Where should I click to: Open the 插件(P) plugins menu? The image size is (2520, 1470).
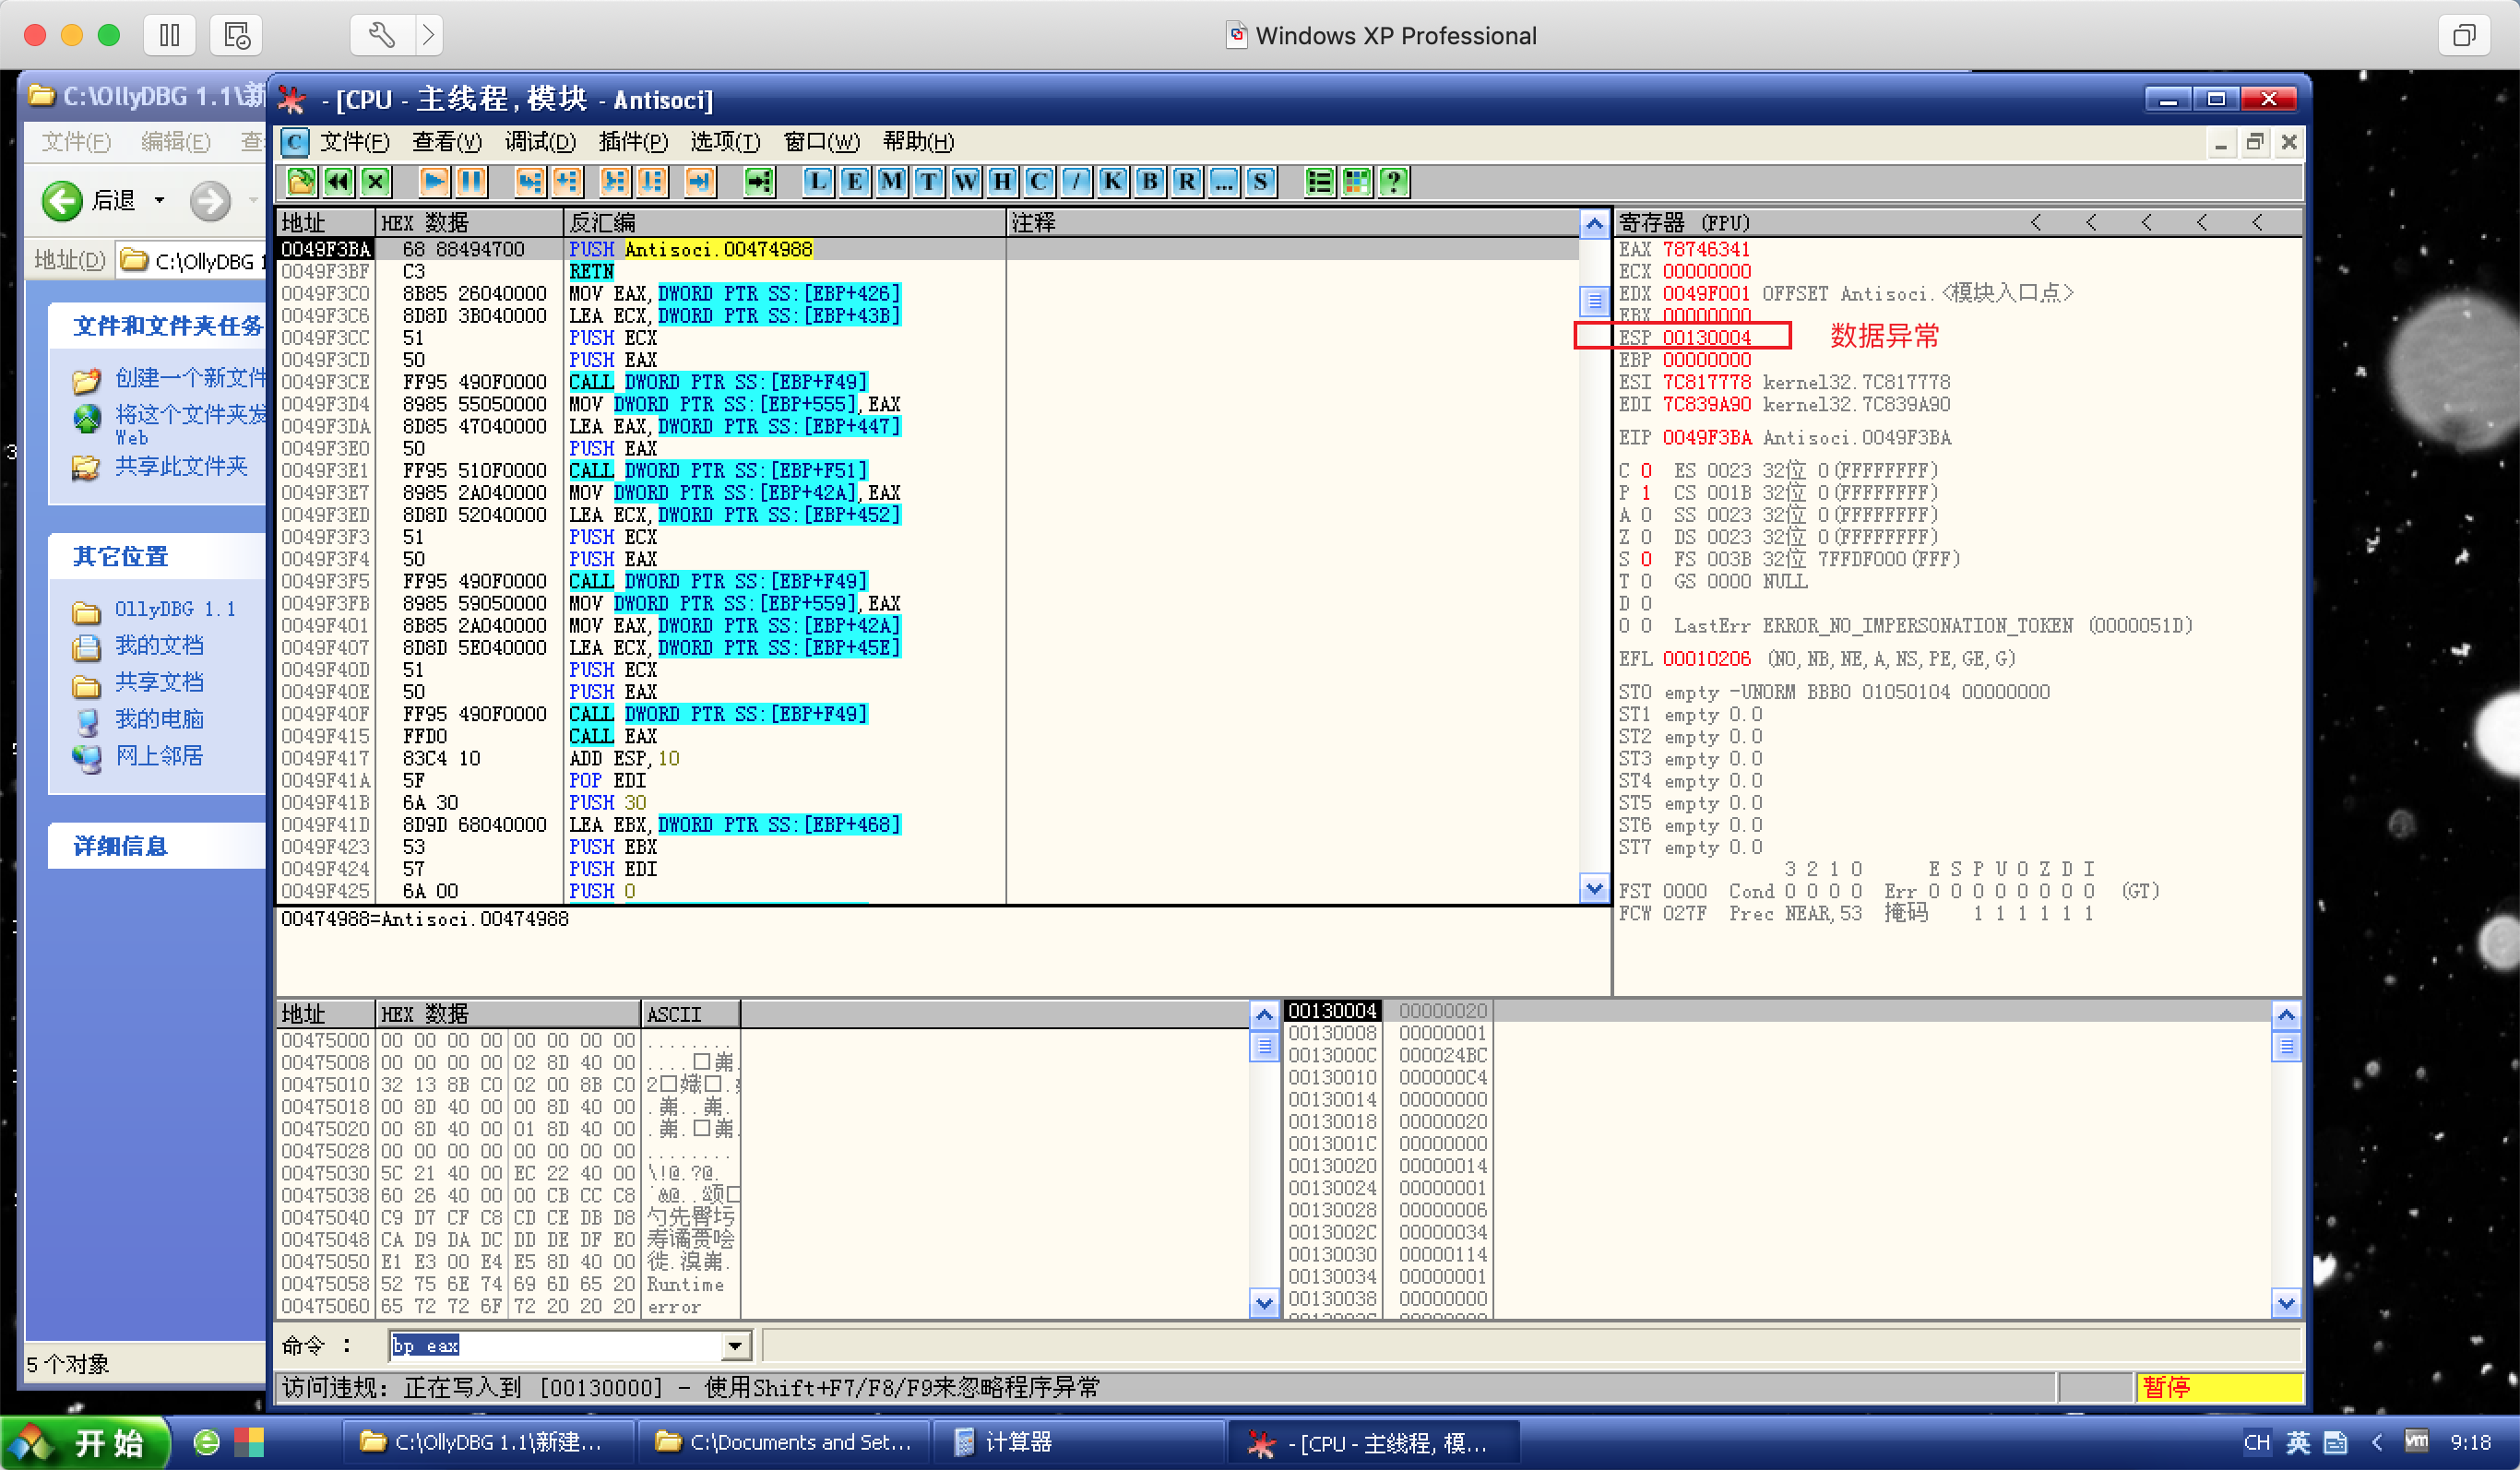coord(632,142)
